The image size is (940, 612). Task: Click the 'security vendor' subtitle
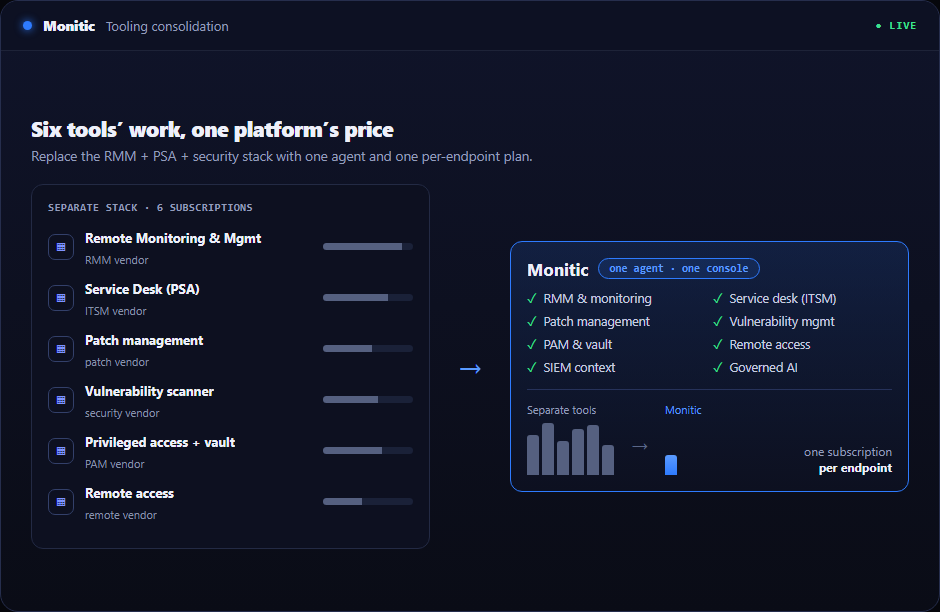tap(122, 413)
